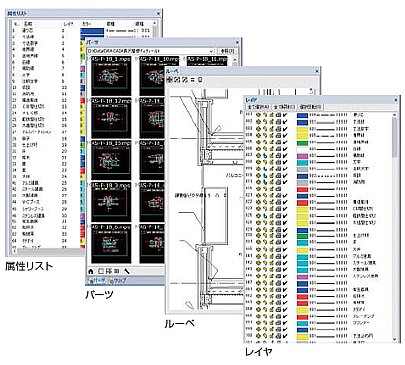Click the home icon in Parts panel
The image size is (405, 365).
[x=91, y=271]
